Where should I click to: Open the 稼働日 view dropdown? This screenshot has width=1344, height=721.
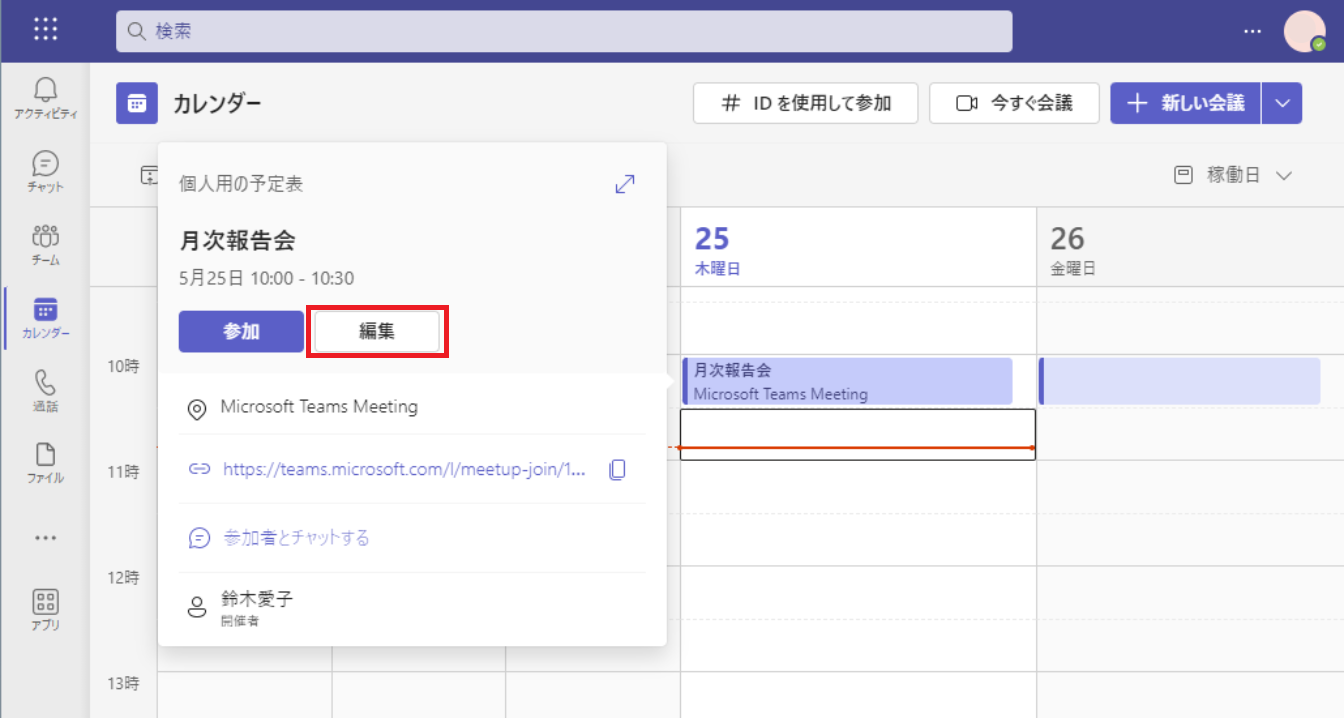1233,176
